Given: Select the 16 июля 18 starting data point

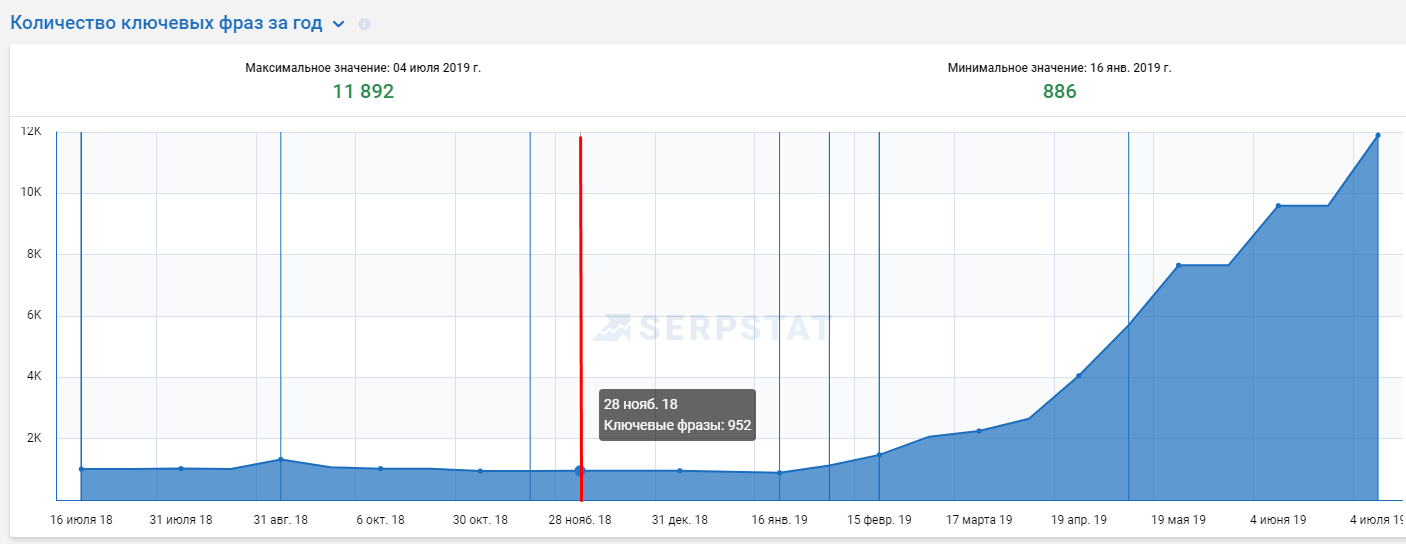Looking at the screenshot, I should tap(81, 469).
